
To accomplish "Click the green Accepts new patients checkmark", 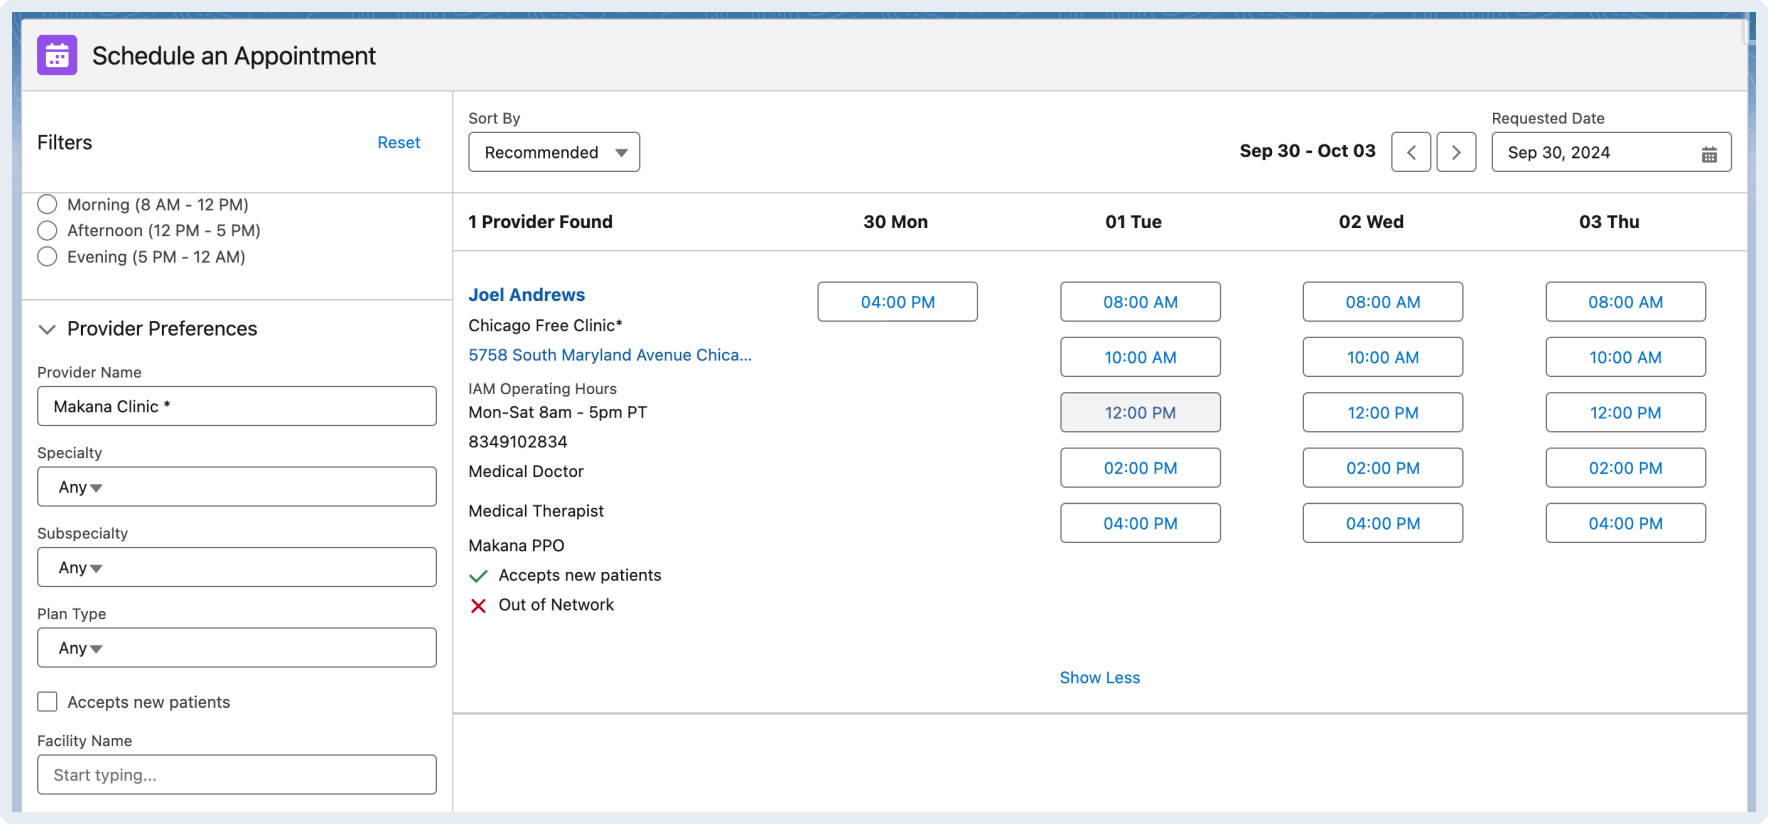I will click(x=478, y=576).
